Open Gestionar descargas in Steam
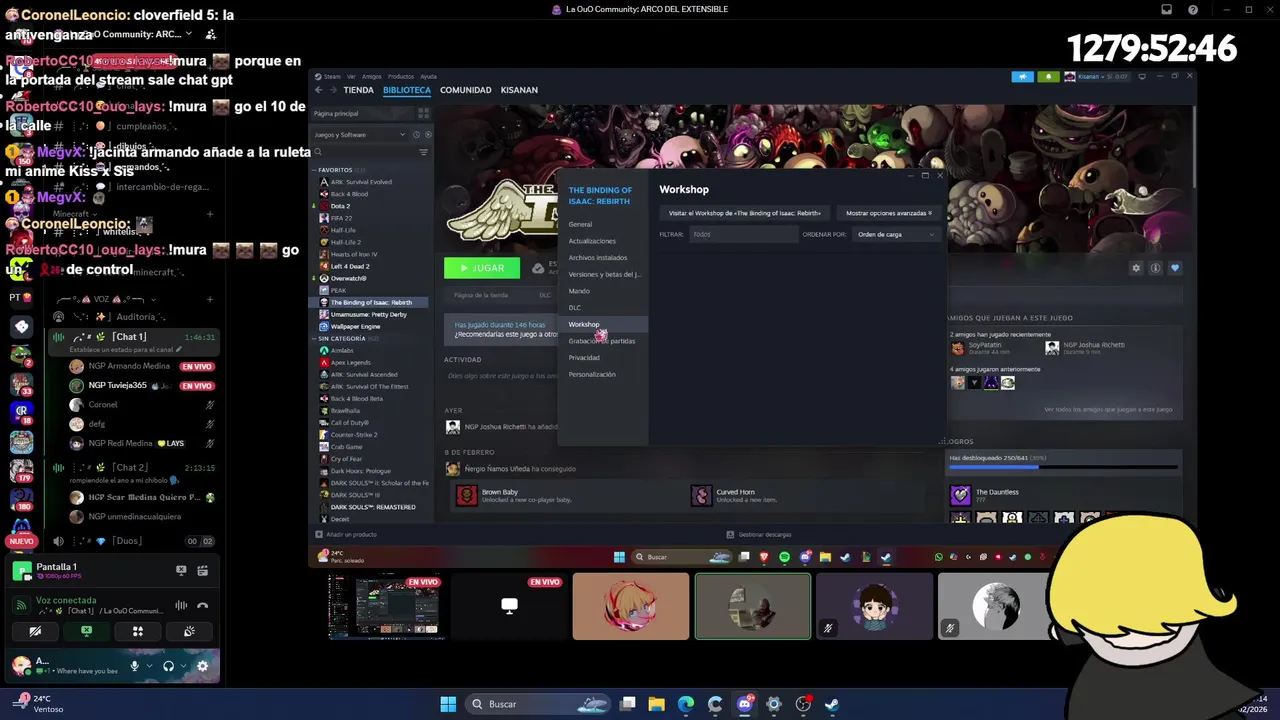The height and width of the screenshot is (720, 1280). (759, 535)
